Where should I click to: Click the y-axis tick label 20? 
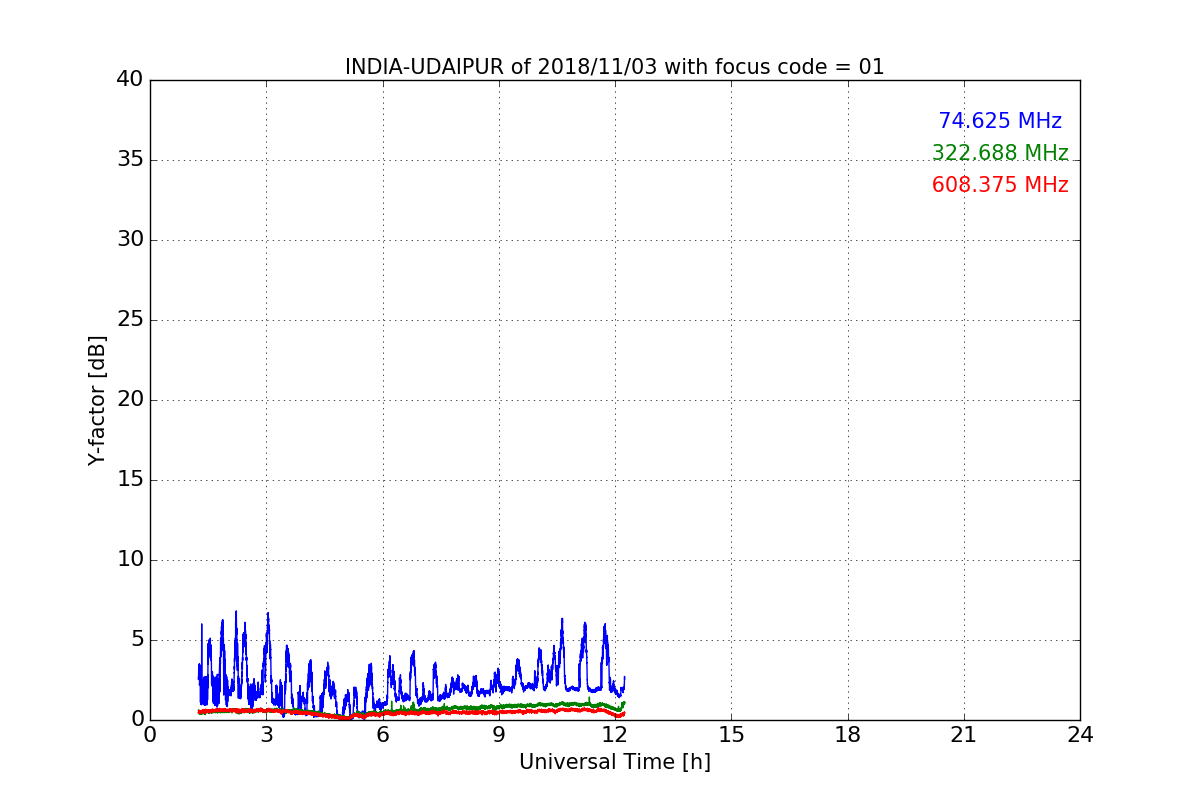(x=130, y=400)
